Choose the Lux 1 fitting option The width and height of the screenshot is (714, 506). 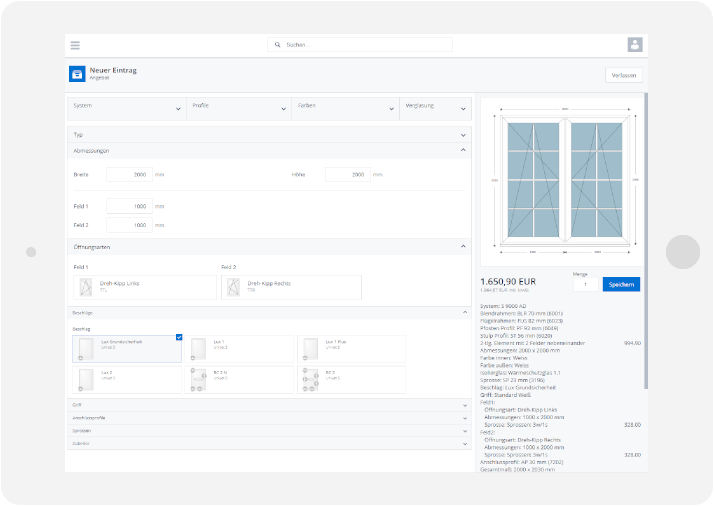pyautogui.click(x=240, y=348)
